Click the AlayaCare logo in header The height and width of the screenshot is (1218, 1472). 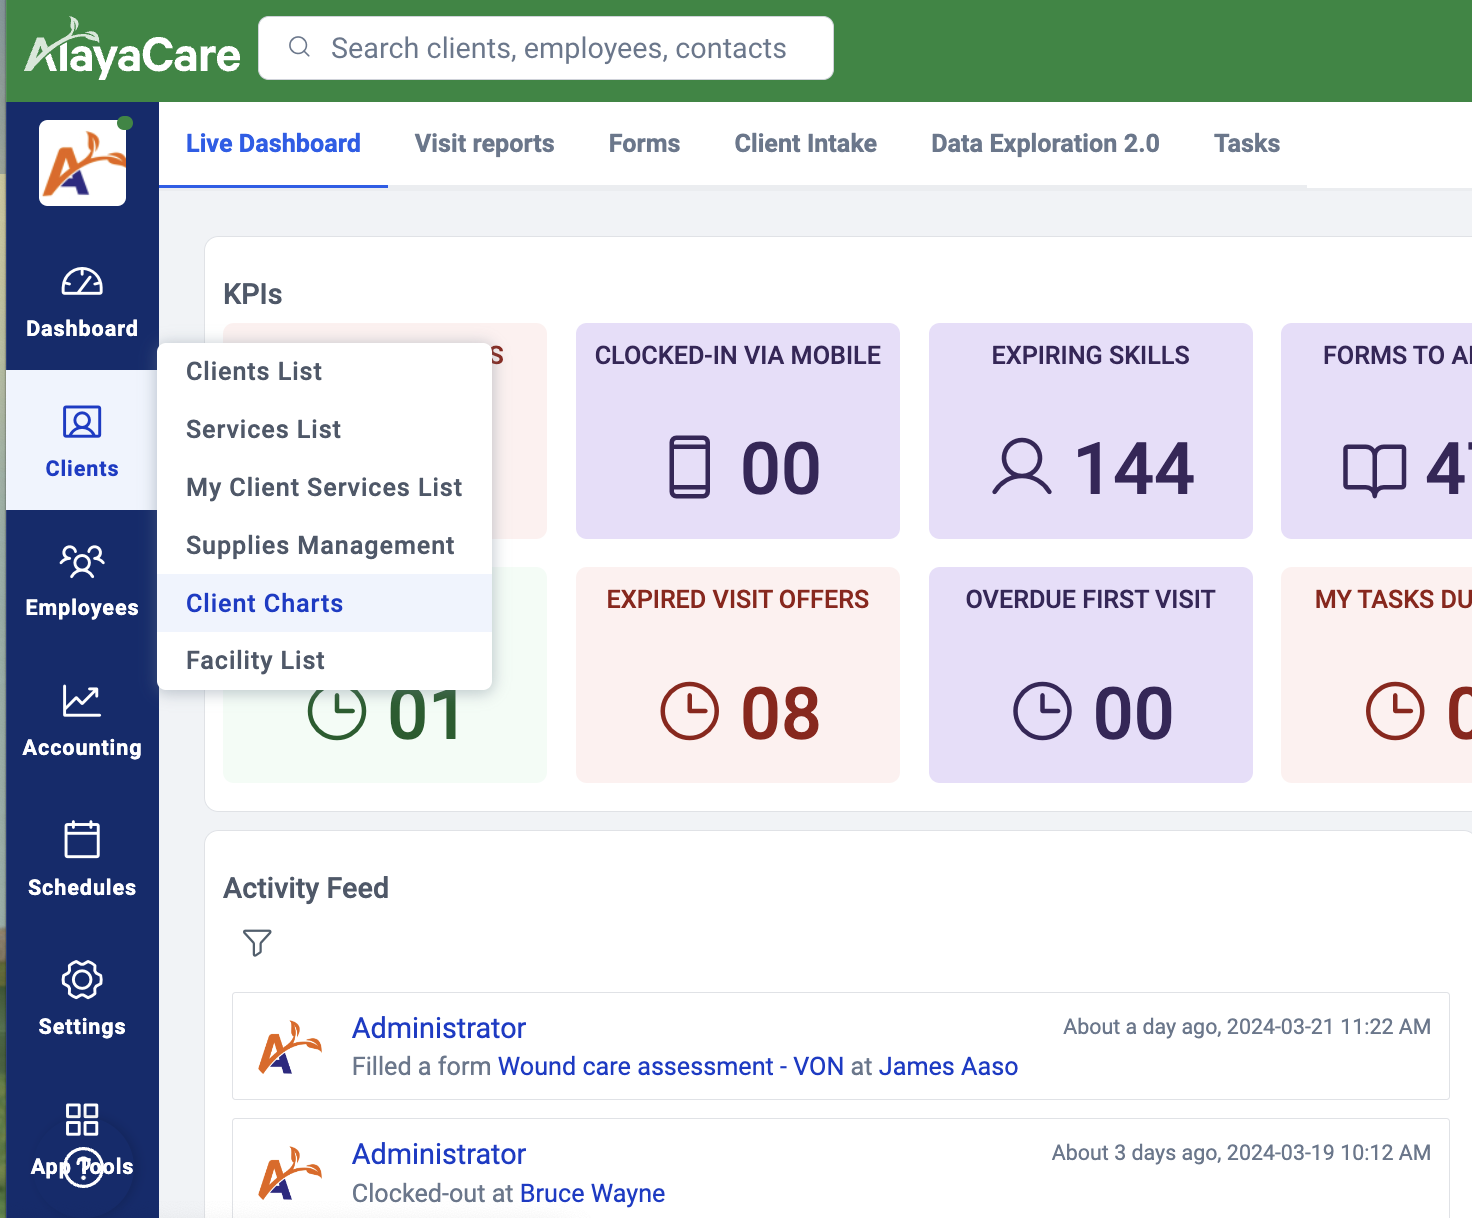coord(132,50)
